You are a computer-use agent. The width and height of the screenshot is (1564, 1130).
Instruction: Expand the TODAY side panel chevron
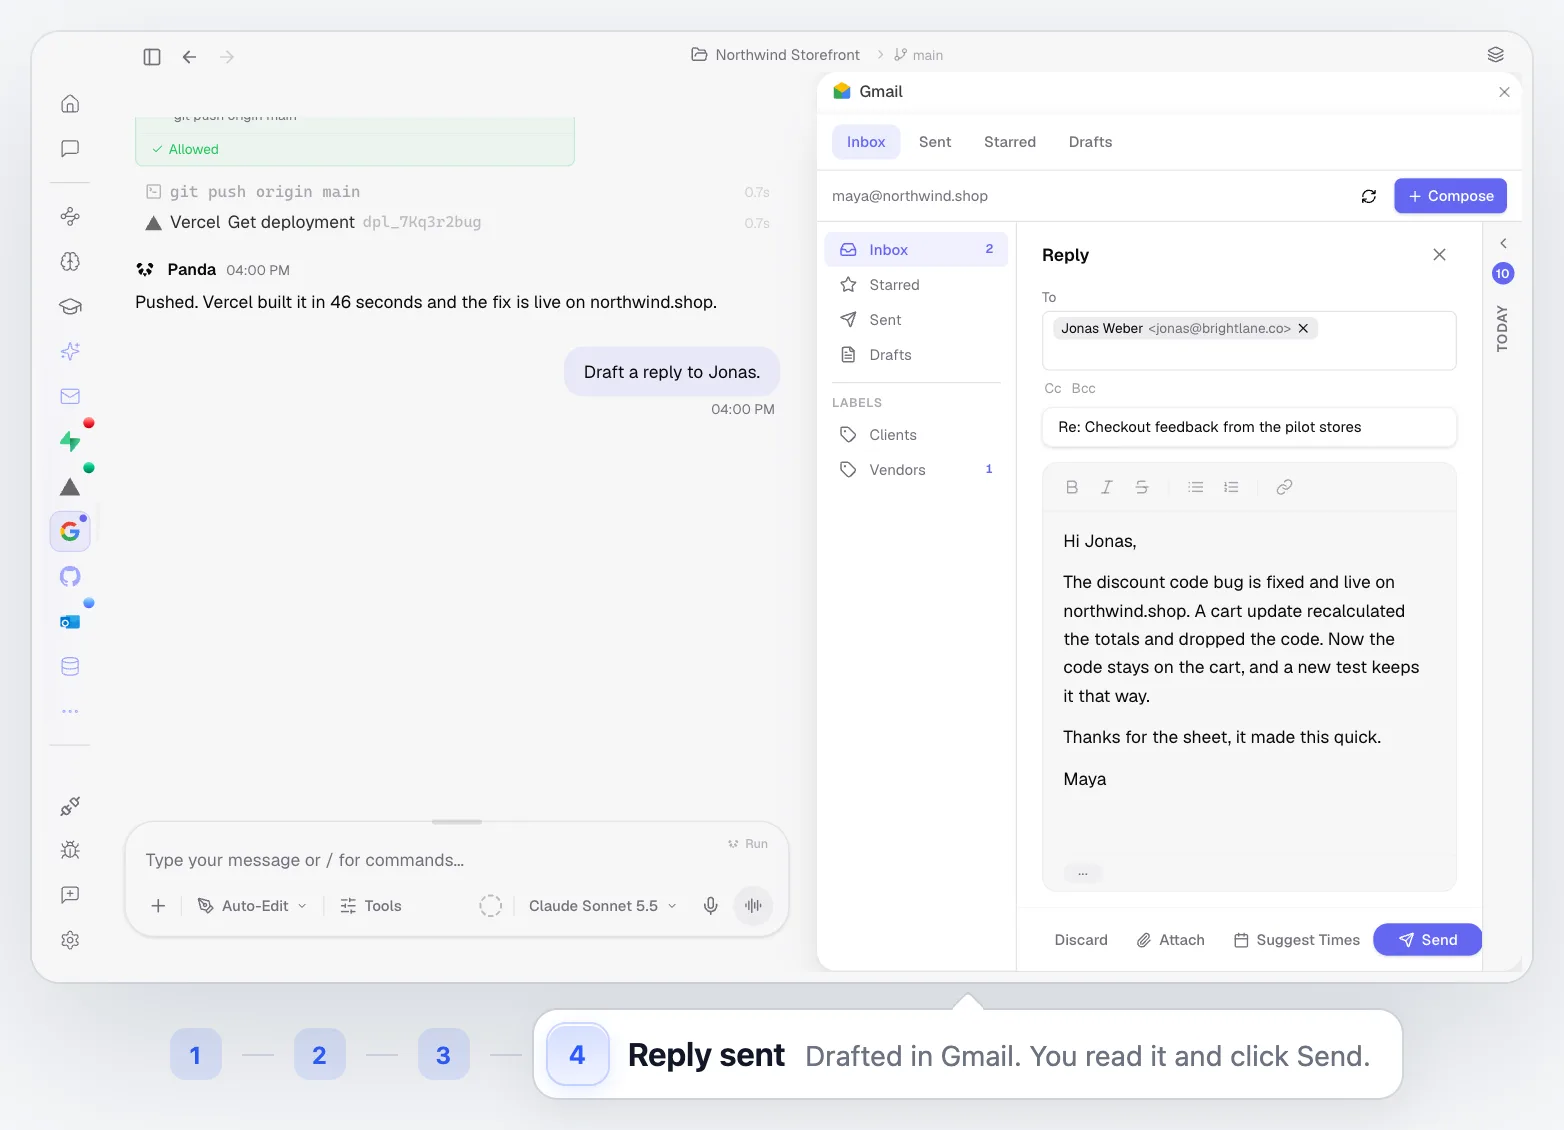click(1503, 243)
